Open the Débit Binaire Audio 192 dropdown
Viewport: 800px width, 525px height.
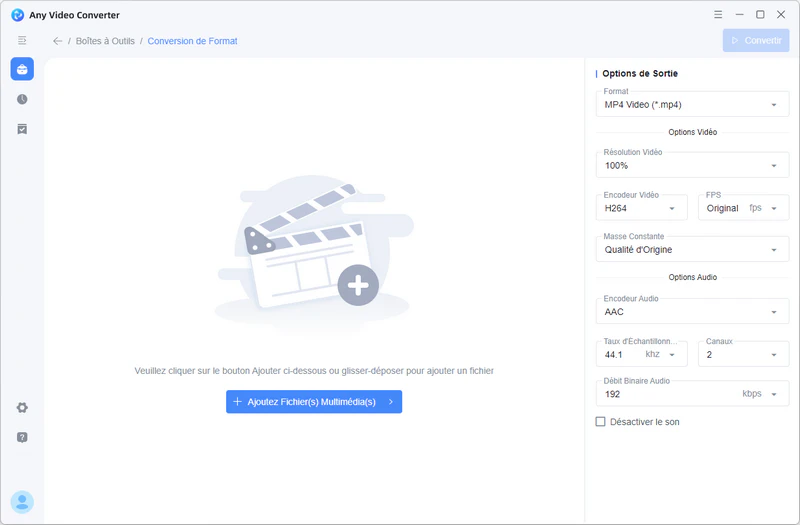pos(692,394)
